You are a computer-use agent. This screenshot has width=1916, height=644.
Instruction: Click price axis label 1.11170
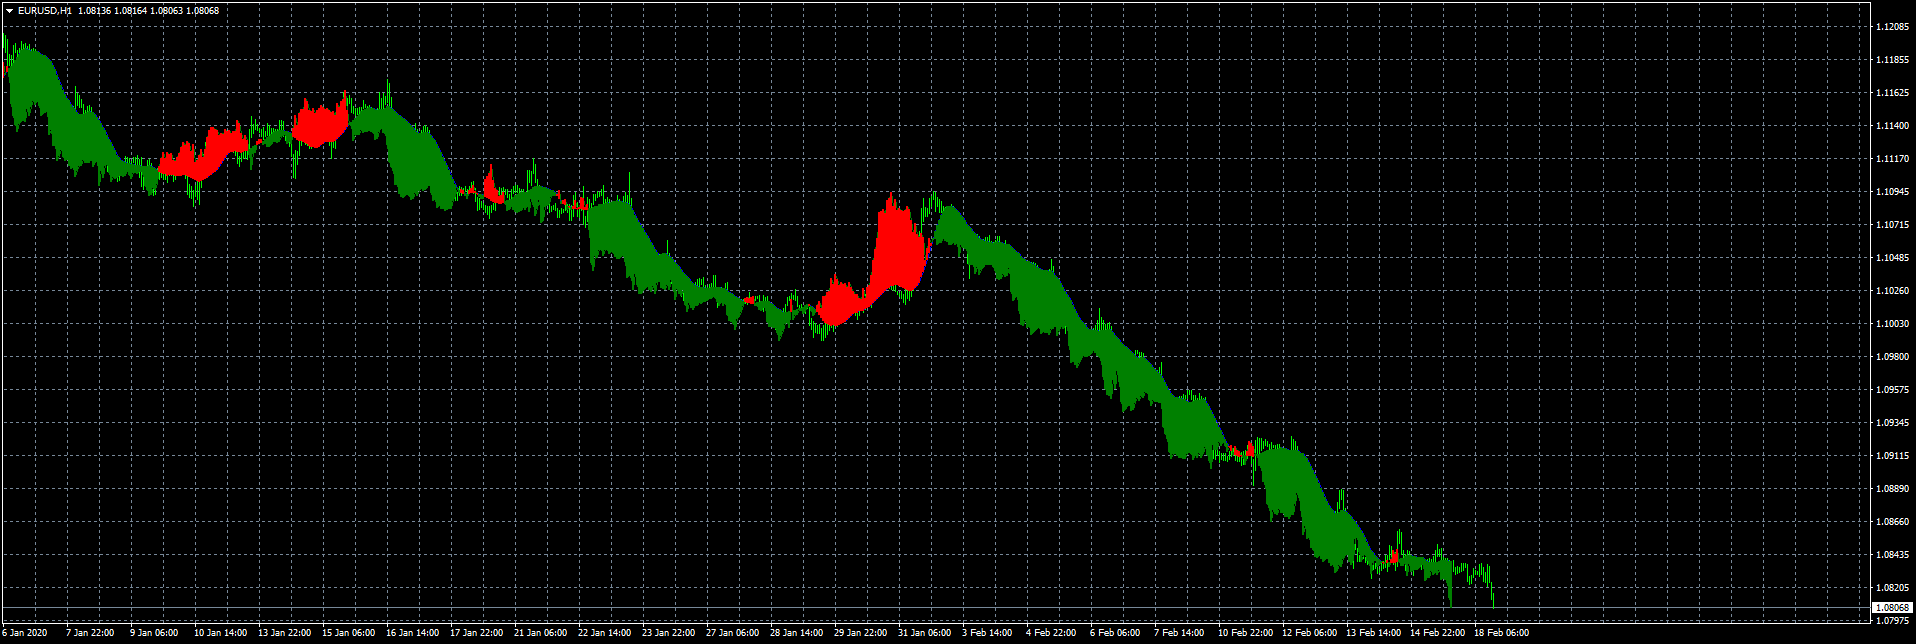click(1894, 159)
